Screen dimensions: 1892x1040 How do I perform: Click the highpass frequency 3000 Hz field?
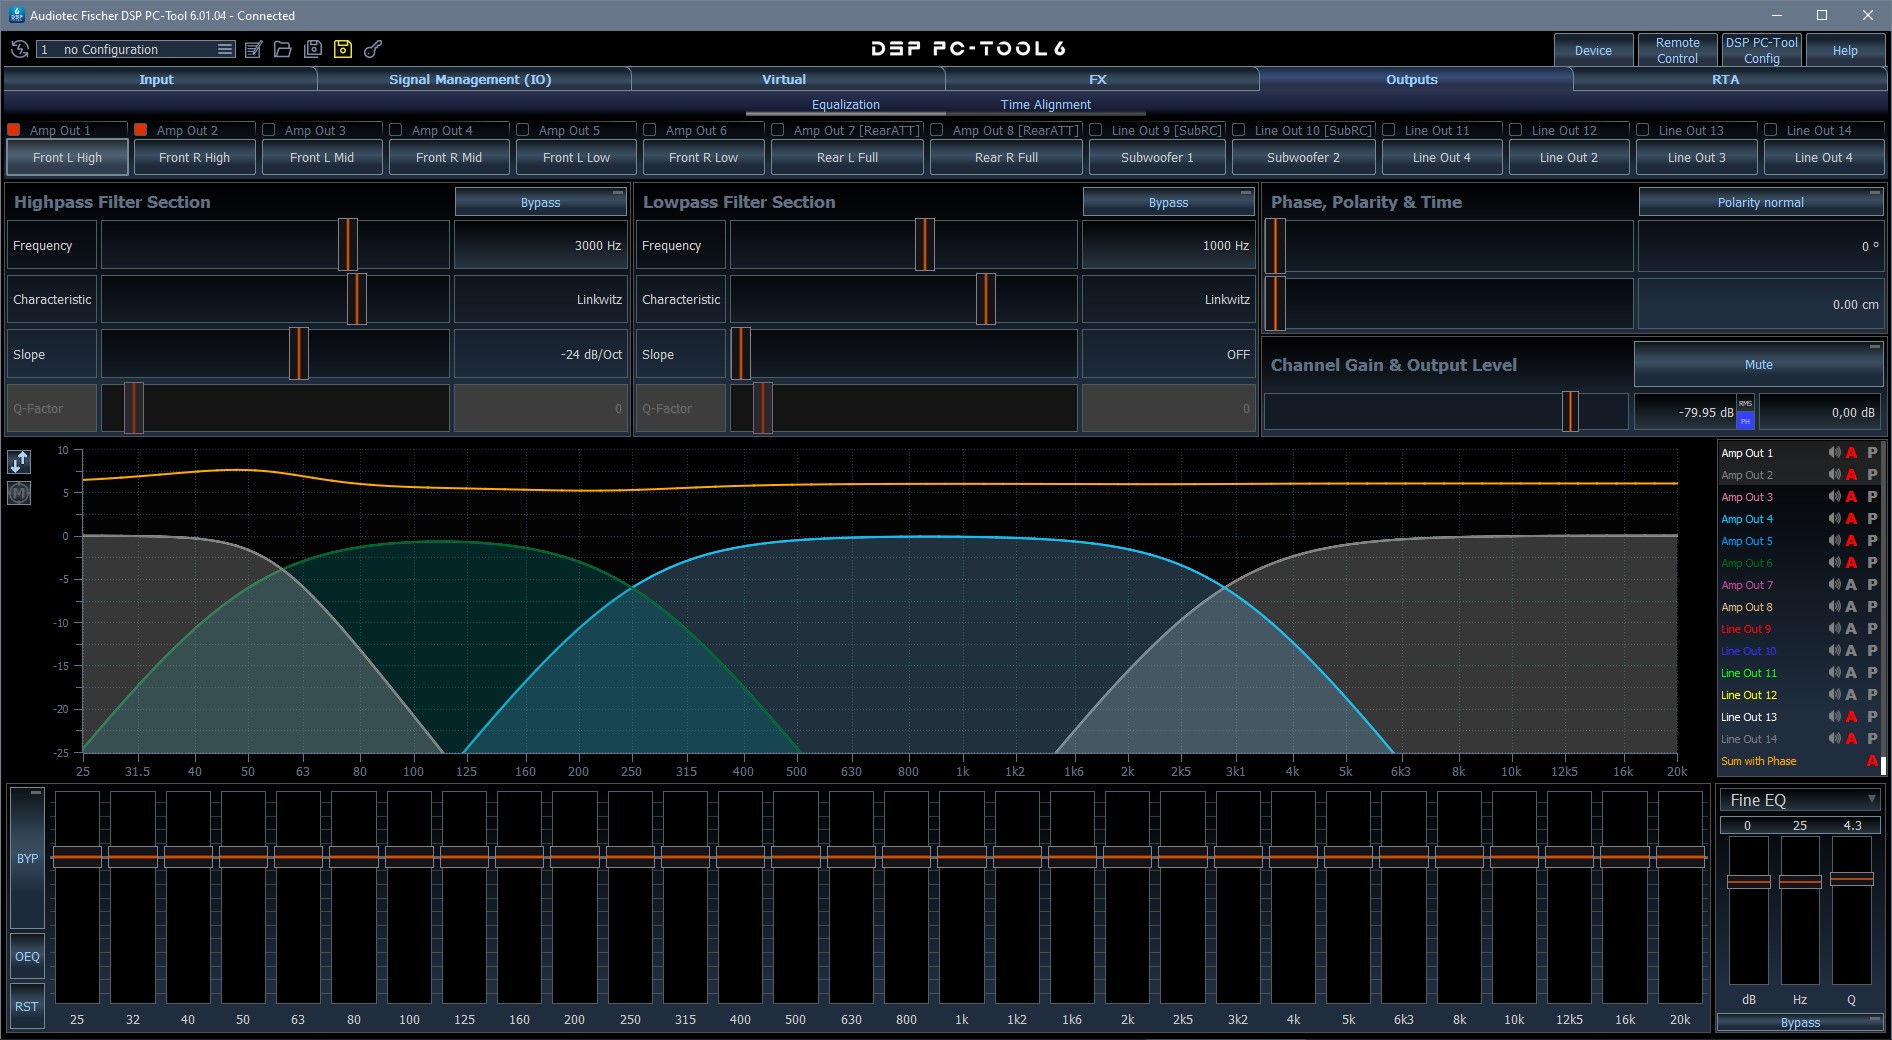click(x=540, y=246)
